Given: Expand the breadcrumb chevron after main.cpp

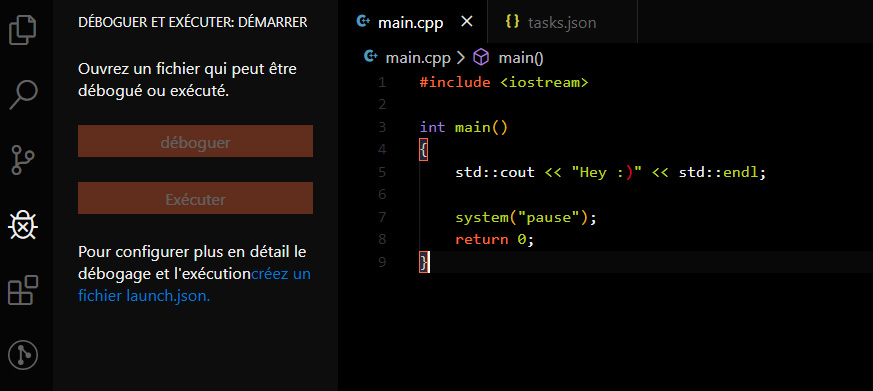Looking at the screenshot, I should pos(460,57).
